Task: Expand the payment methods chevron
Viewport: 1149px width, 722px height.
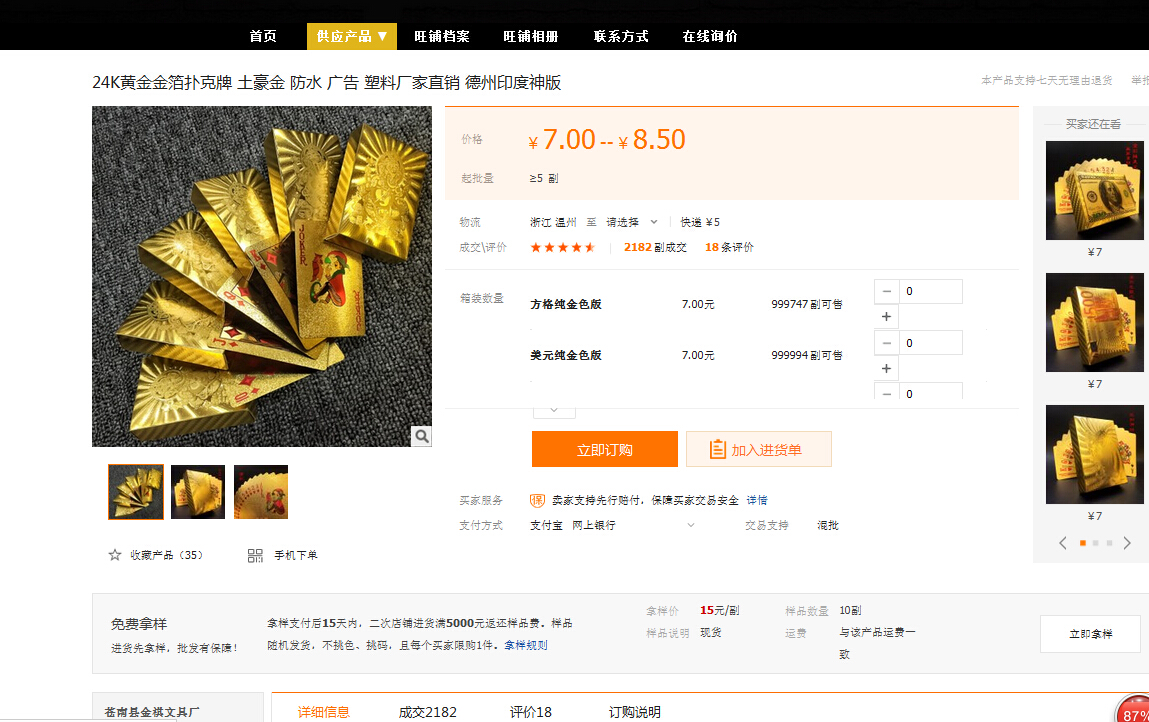Action: pyautogui.click(x=690, y=525)
